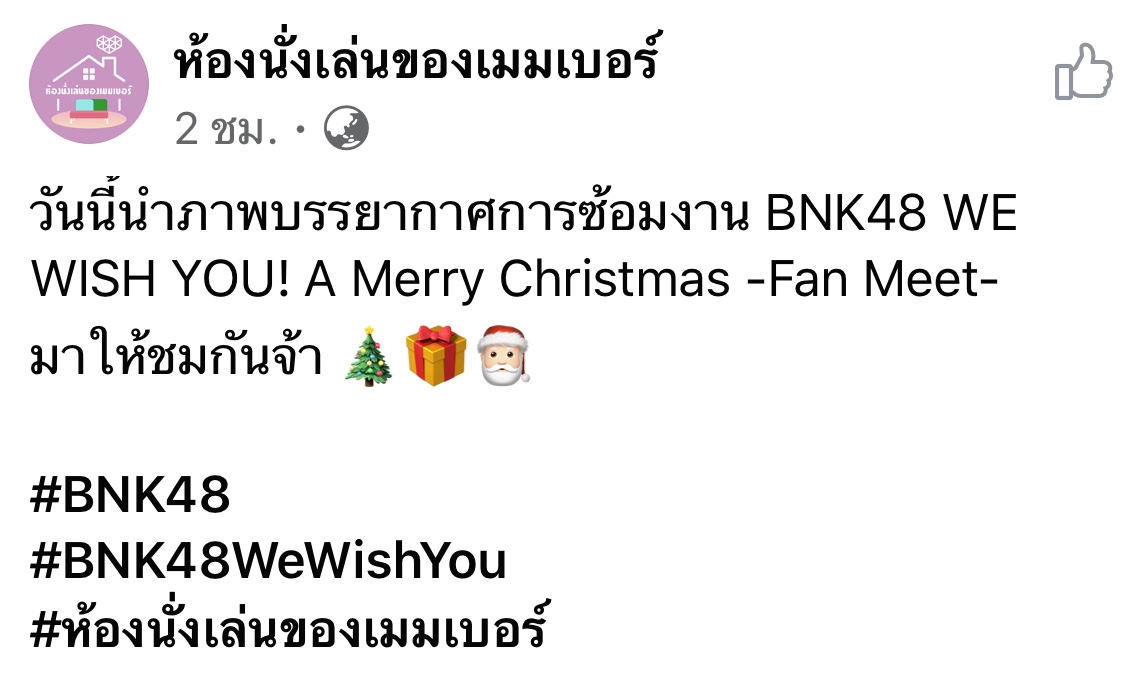The width and height of the screenshot is (1131, 685).
Task: Click the house outline in the avatar logo
Action: coord(89,67)
